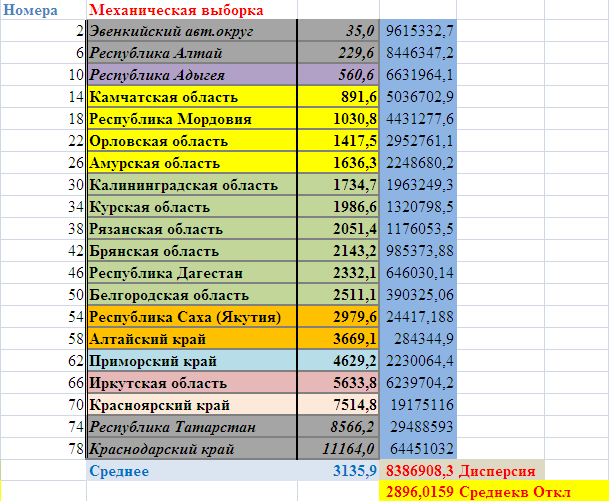Select the value 4629,2 cell

[339, 361]
